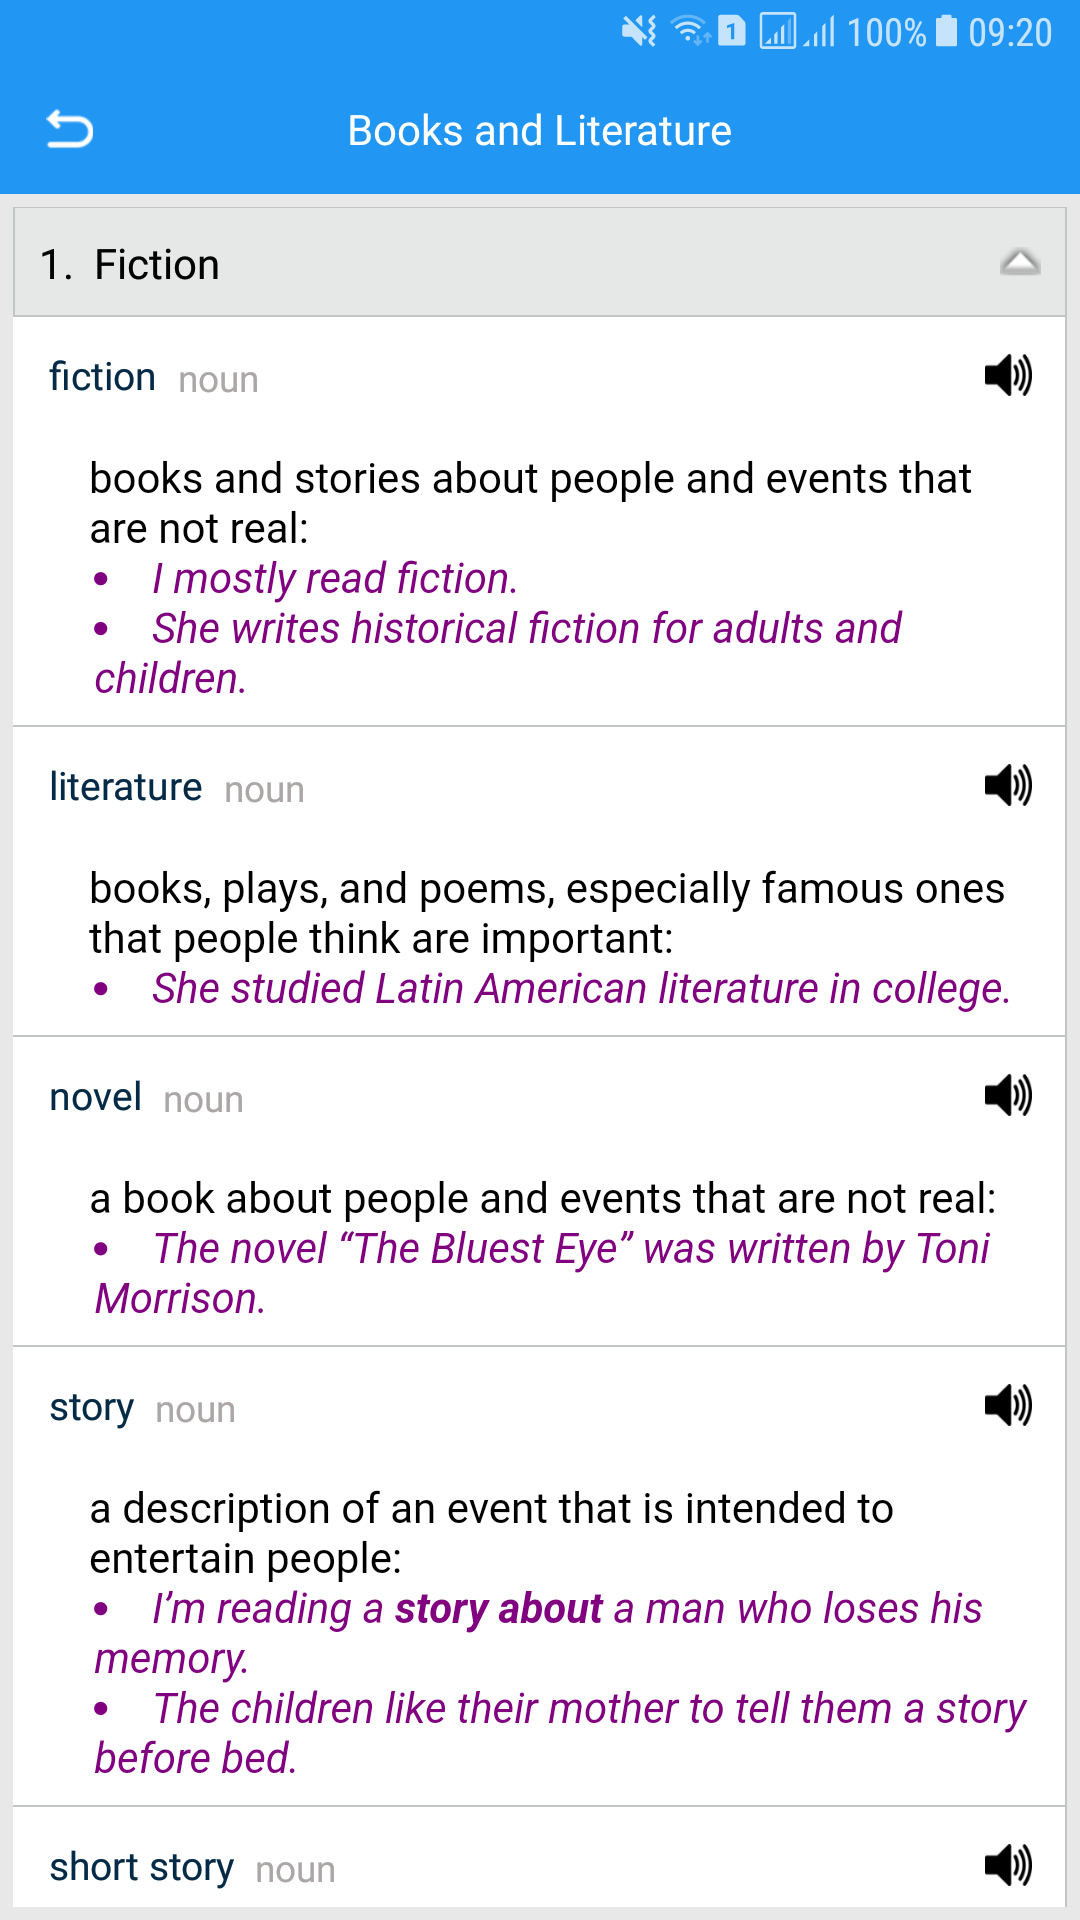This screenshot has width=1080, height=1920.
Task: Tap the Latin American literature example sentence
Action: 580,989
